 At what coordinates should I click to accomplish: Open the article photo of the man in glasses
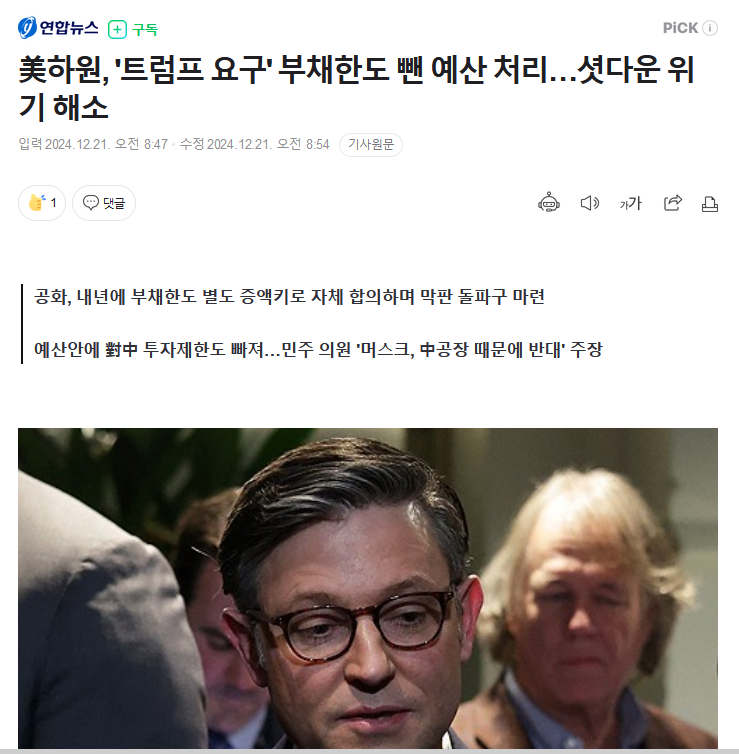point(368,588)
